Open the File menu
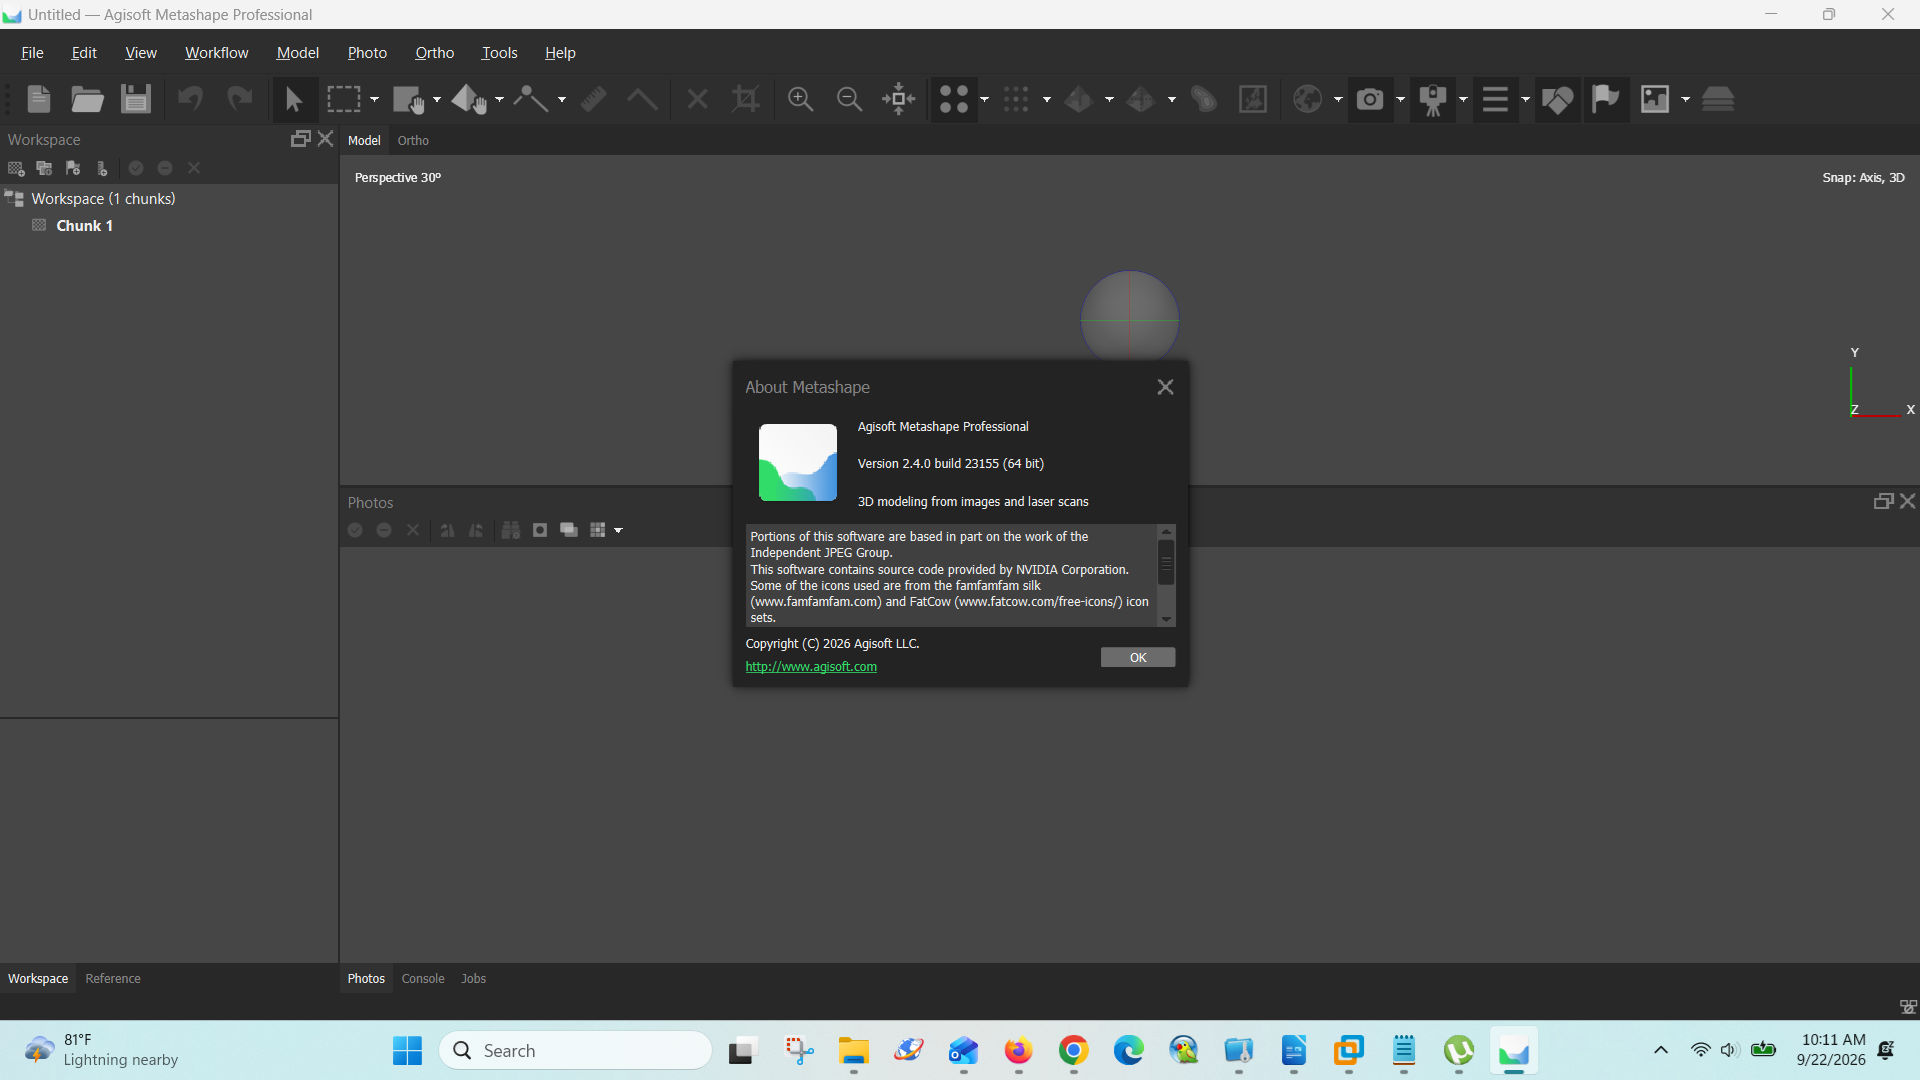The width and height of the screenshot is (1920, 1080). pyautogui.click(x=32, y=53)
